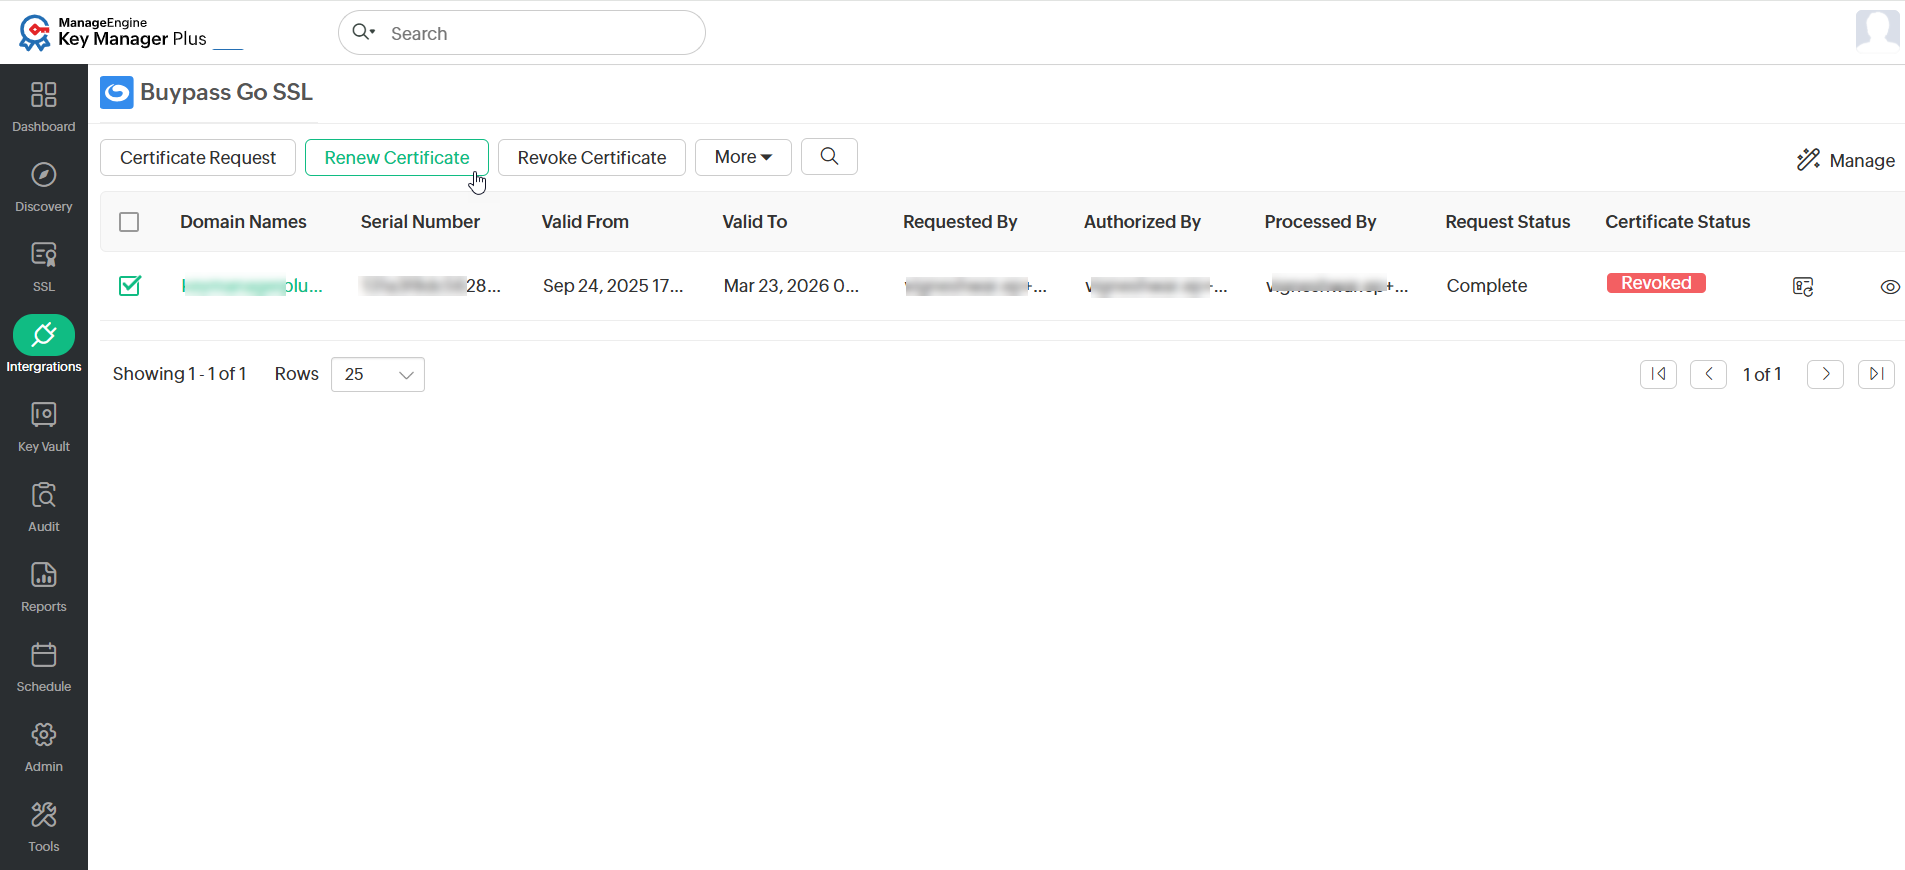Viewport: 1905px width, 870px height.
Task: View certificate details with the eye icon
Action: 1890,287
